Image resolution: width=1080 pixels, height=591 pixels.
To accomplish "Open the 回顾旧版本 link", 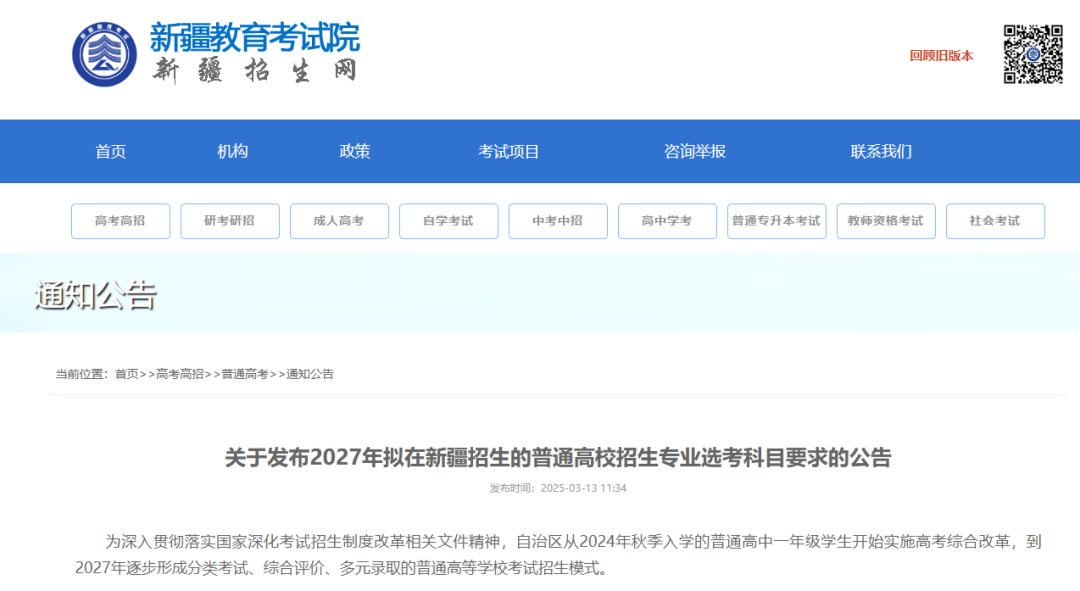I will click(x=941, y=57).
